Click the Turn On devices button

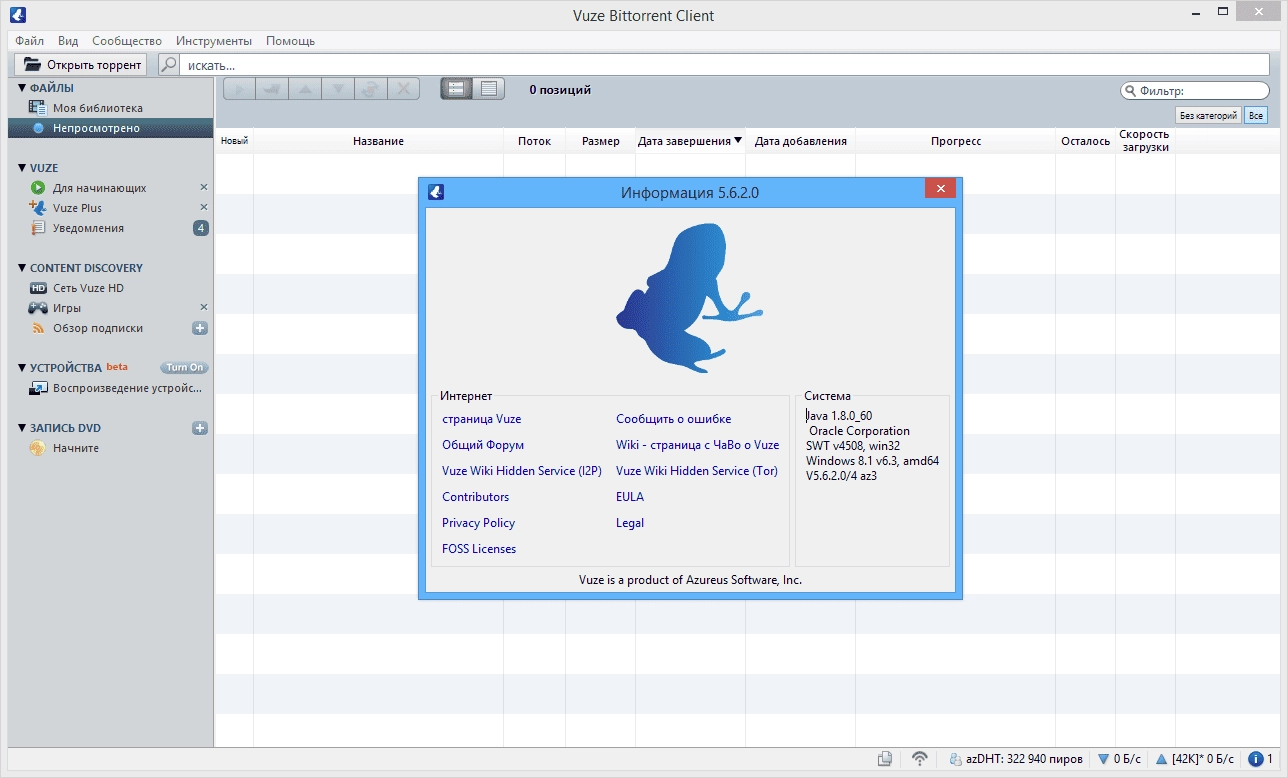185,367
